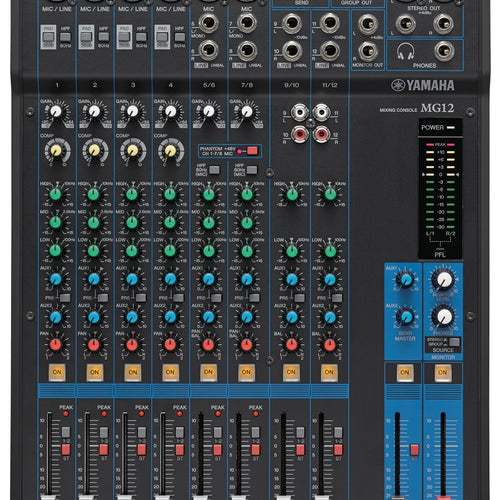Click the white RCA jack for channel 11
This screenshot has height=500, width=500.
pos(321,112)
